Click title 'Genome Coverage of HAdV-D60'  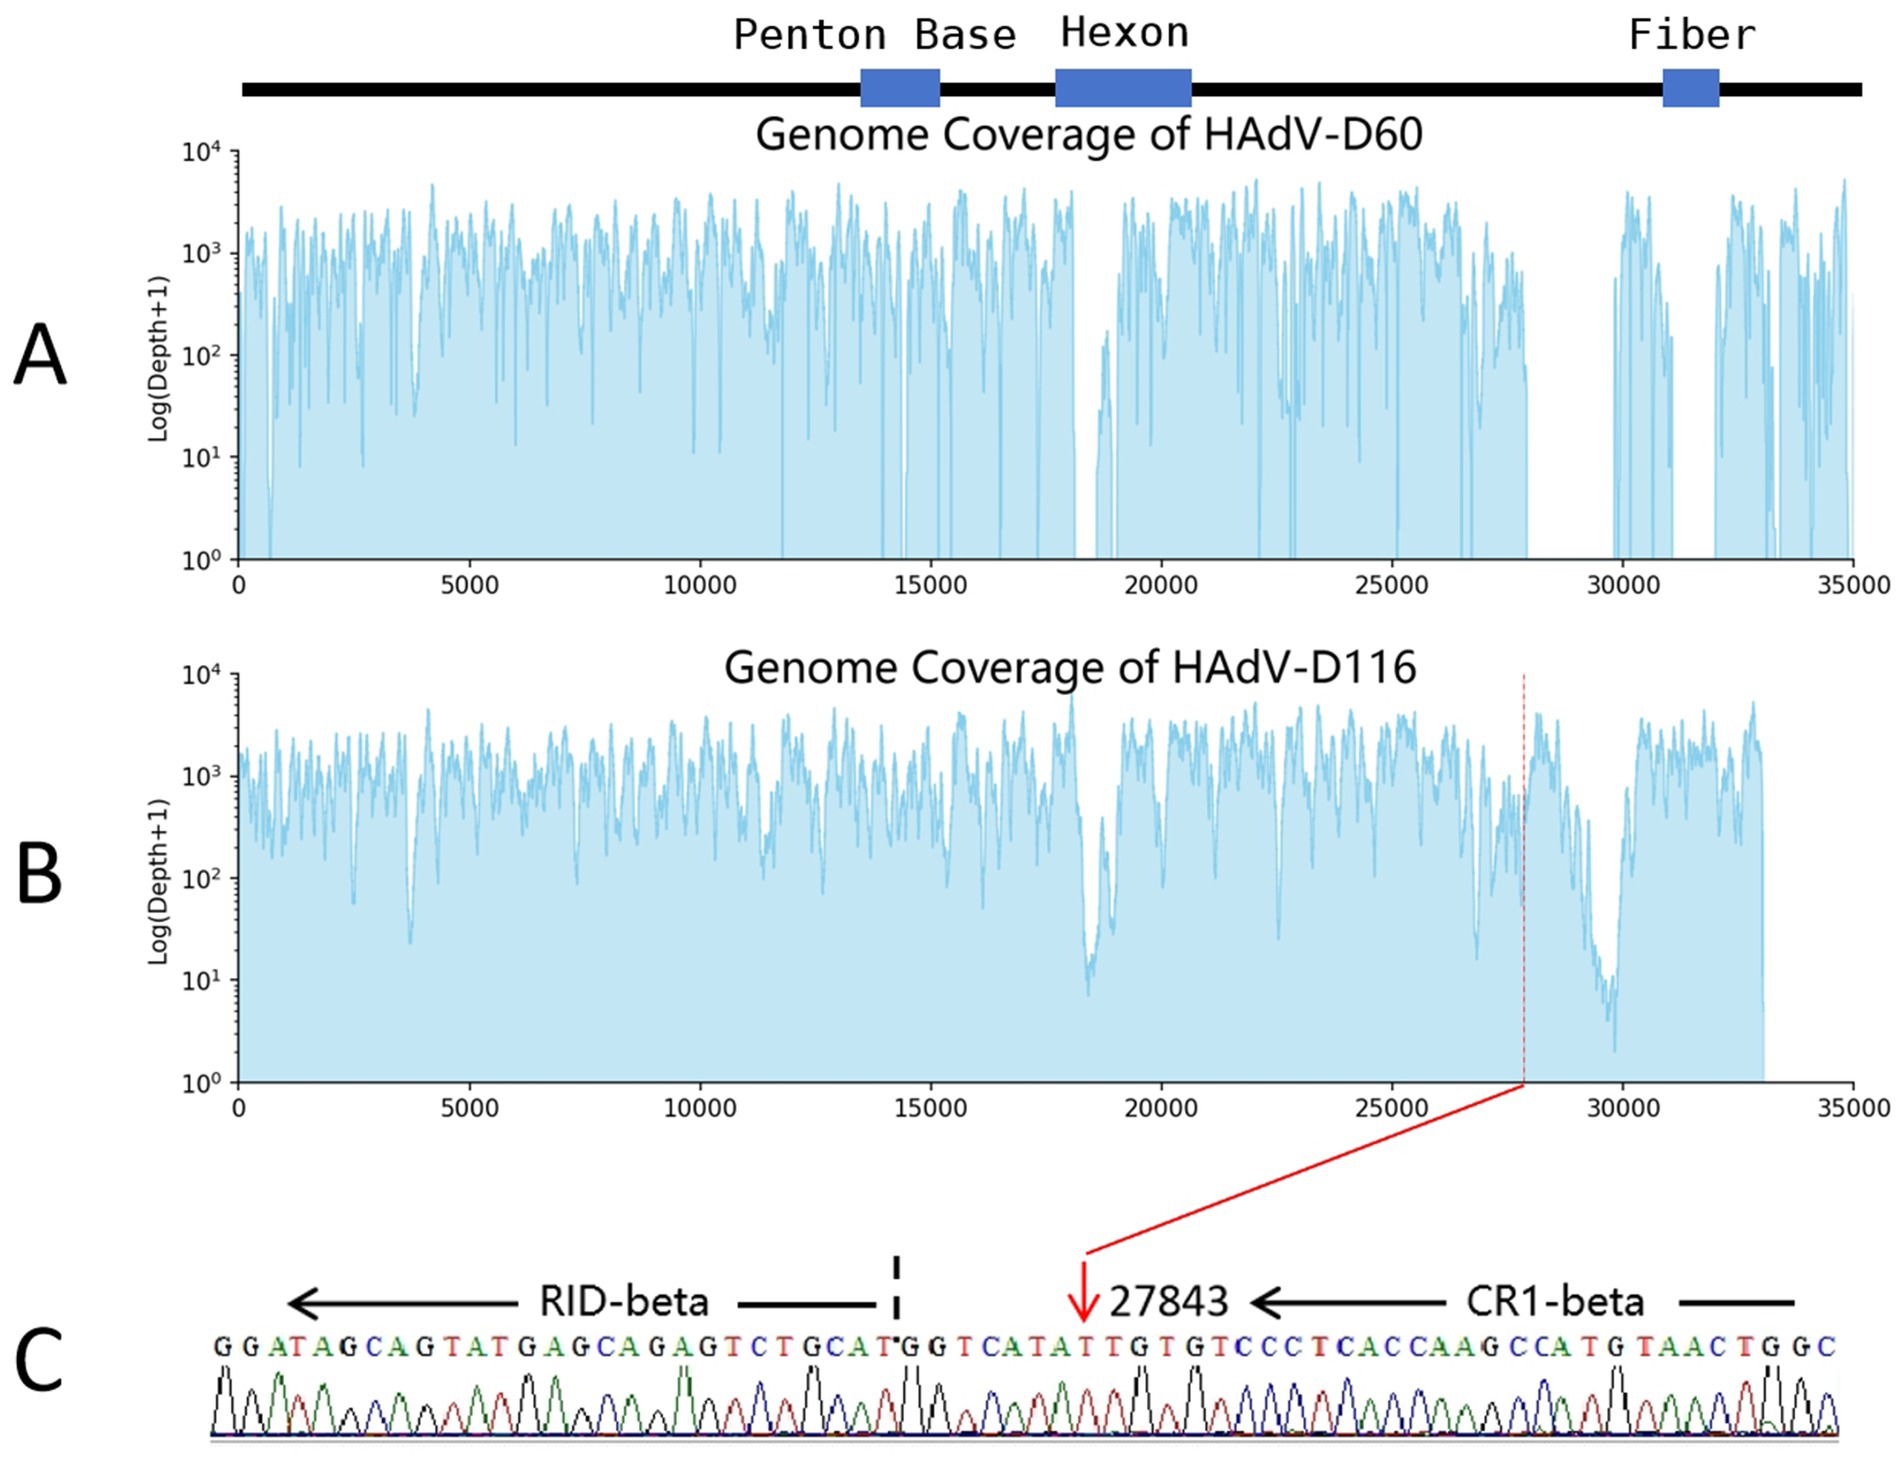point(1089,134)
